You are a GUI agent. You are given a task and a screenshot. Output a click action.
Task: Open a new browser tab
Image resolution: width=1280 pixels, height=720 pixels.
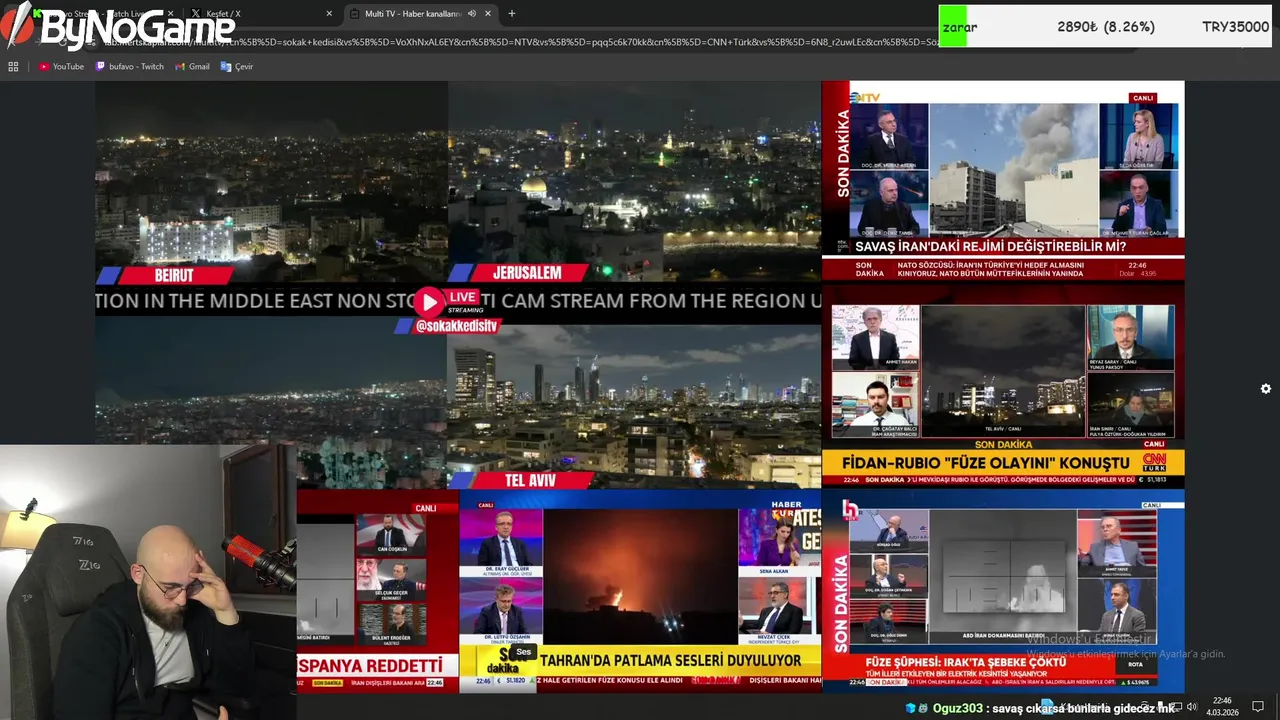click(x=512, y=14)
